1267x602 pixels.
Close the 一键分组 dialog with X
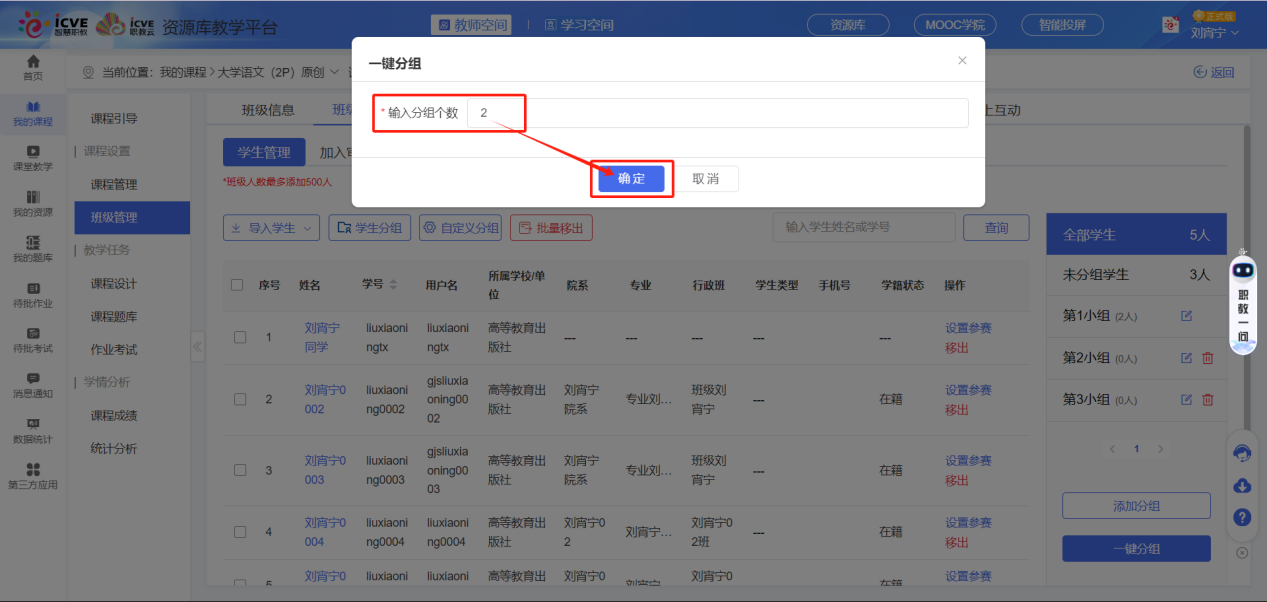[962, 61]
